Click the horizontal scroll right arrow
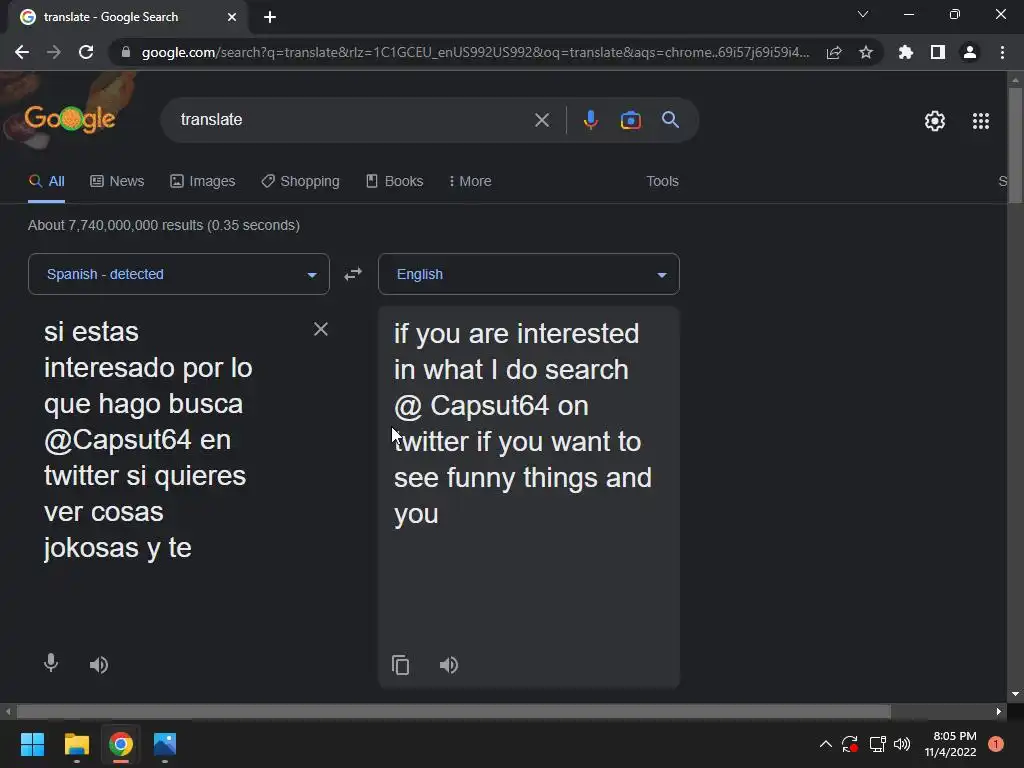 pos(999,711)
